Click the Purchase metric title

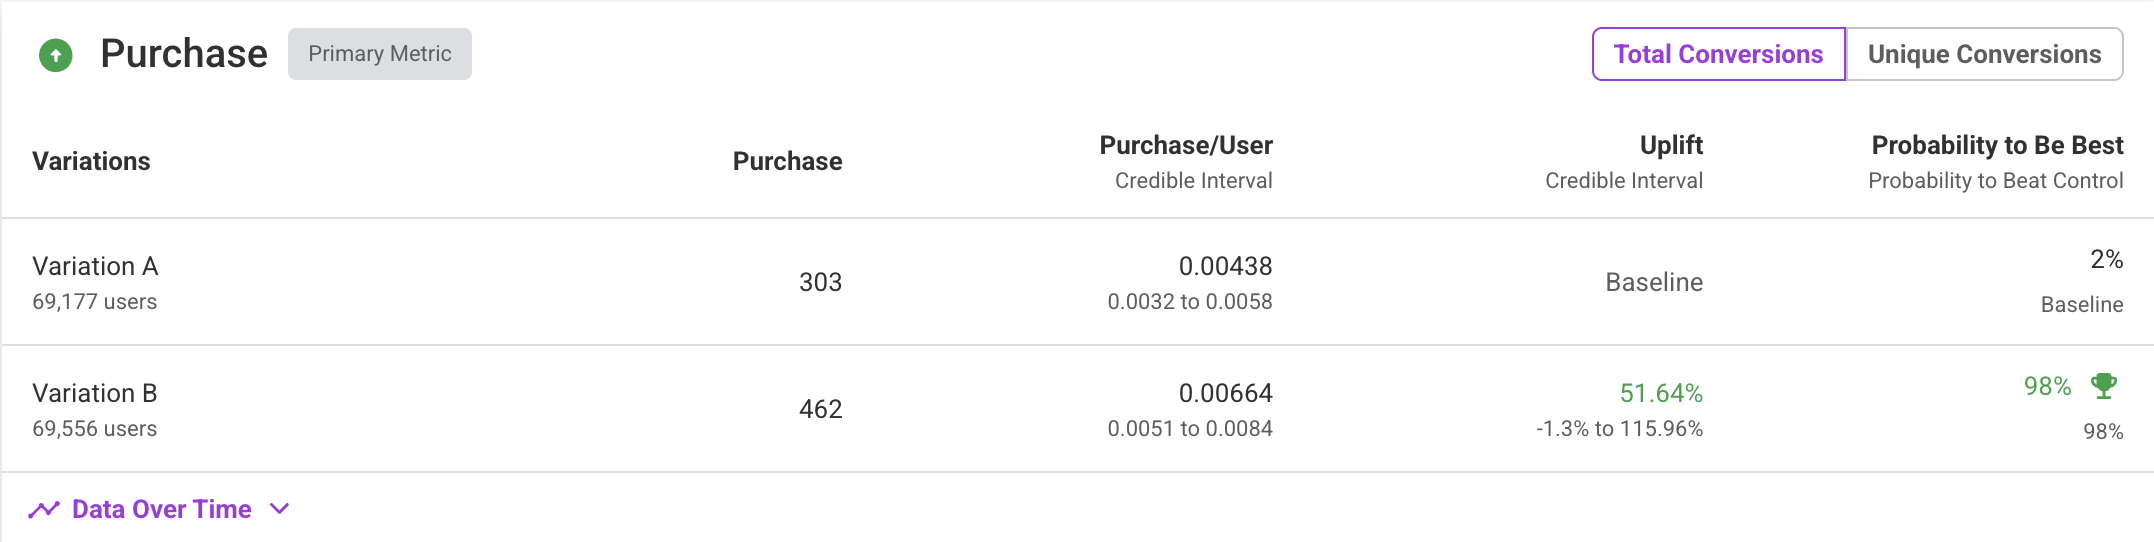click(x=184, y=54)
